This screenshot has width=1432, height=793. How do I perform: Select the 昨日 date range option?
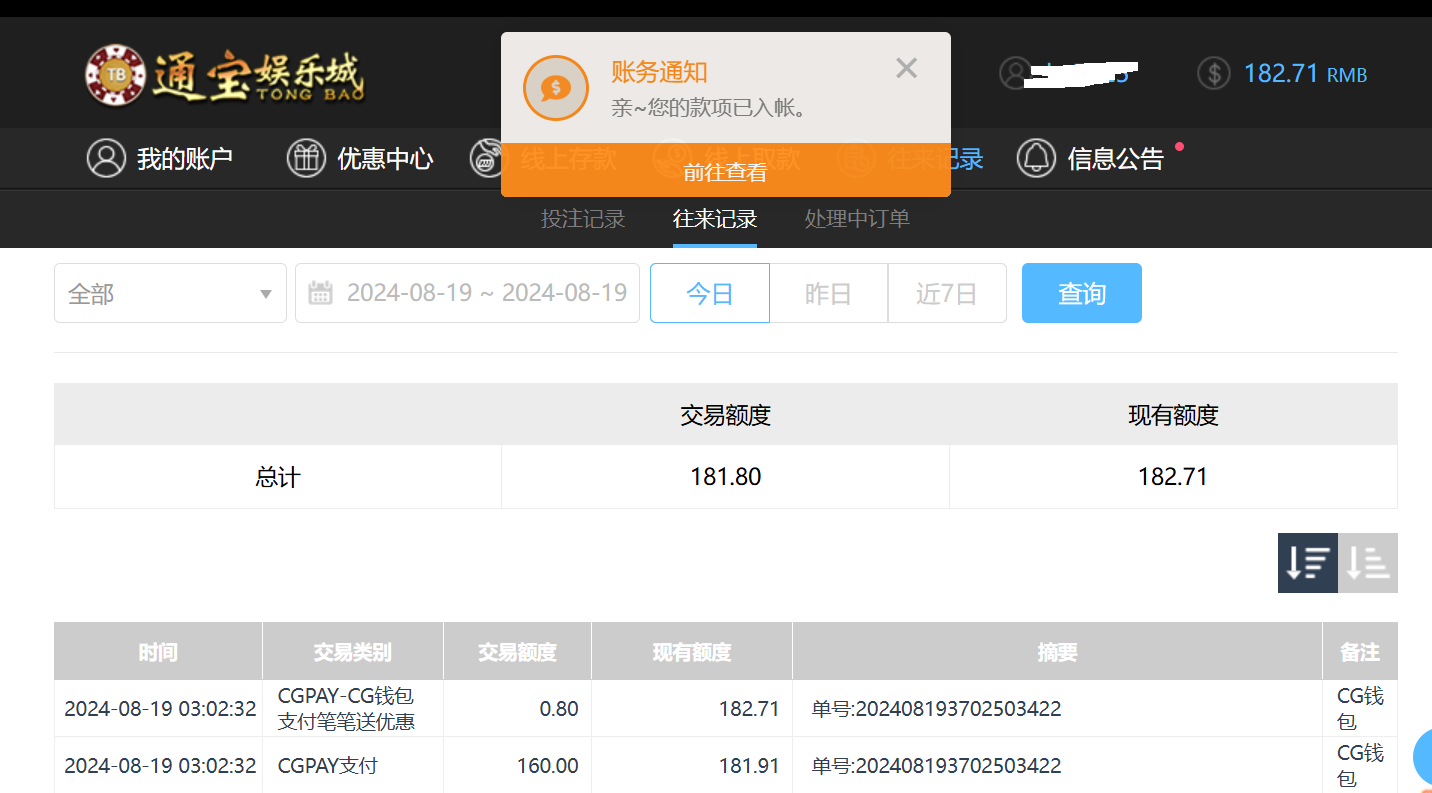point(828,293)
